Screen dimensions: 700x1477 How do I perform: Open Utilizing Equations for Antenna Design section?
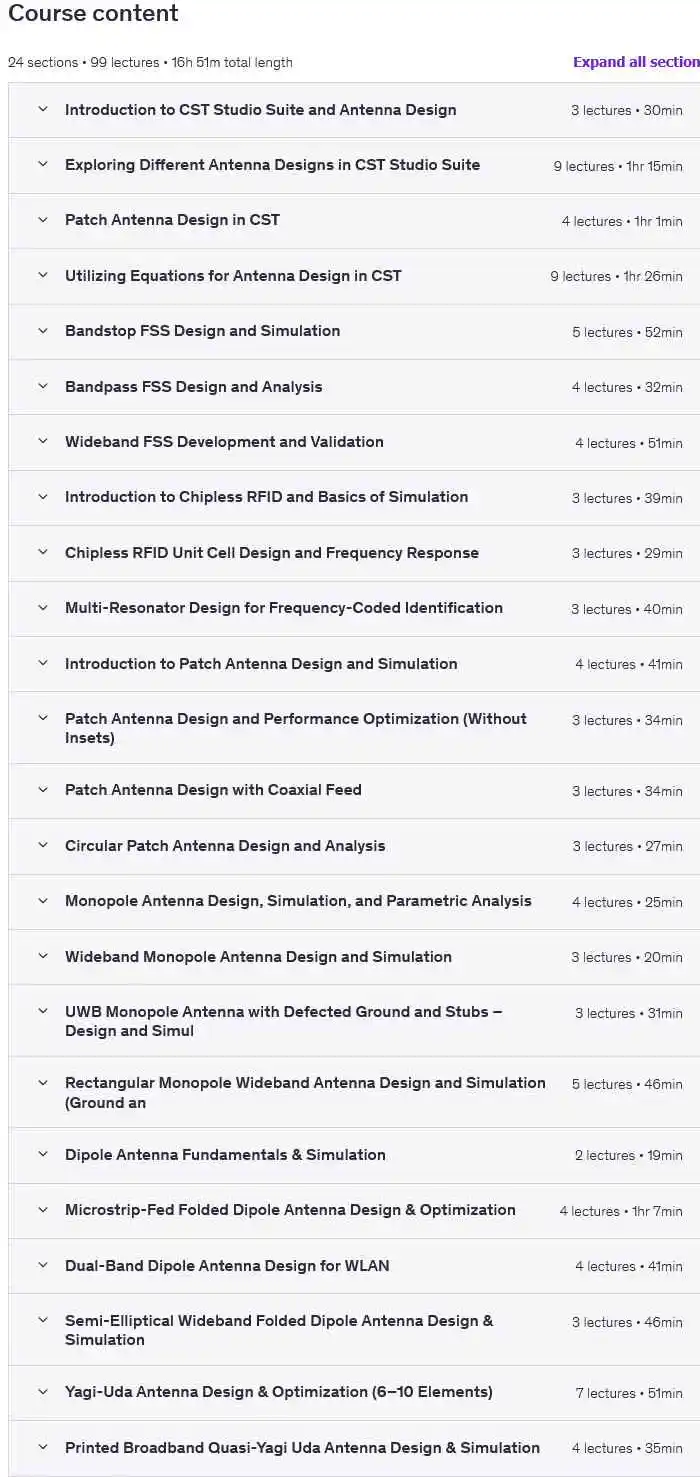tap(233, 276)
